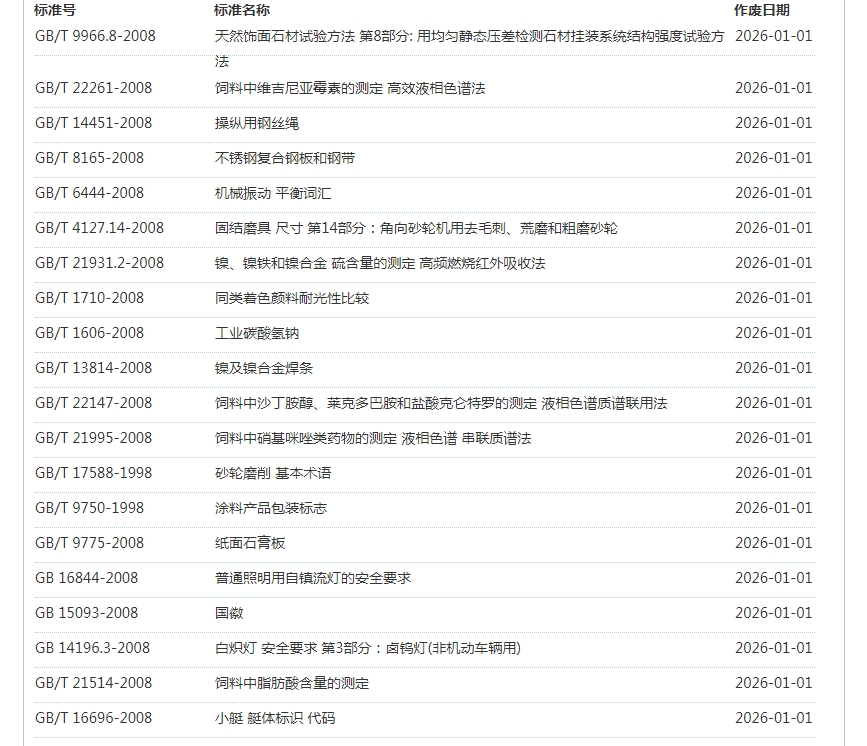Select standard number GB 16844-2008
The width and height of the screenshot is (867, 746).
click(x=86, y=578)
